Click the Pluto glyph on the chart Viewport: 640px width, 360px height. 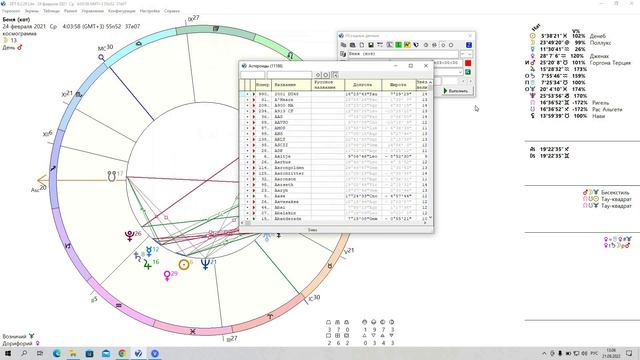click(130, 236)
